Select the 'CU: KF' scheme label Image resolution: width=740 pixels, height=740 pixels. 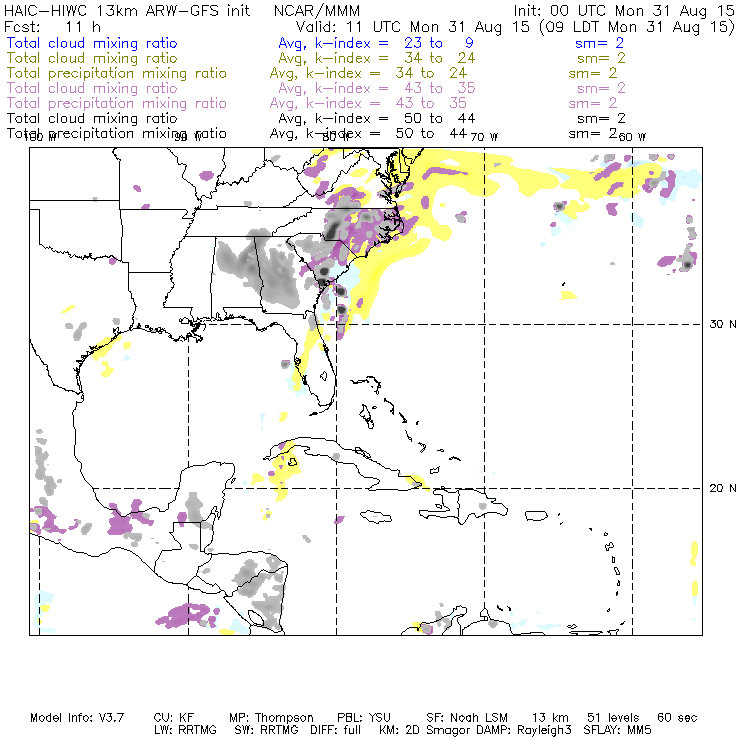(x=174, y=718)
